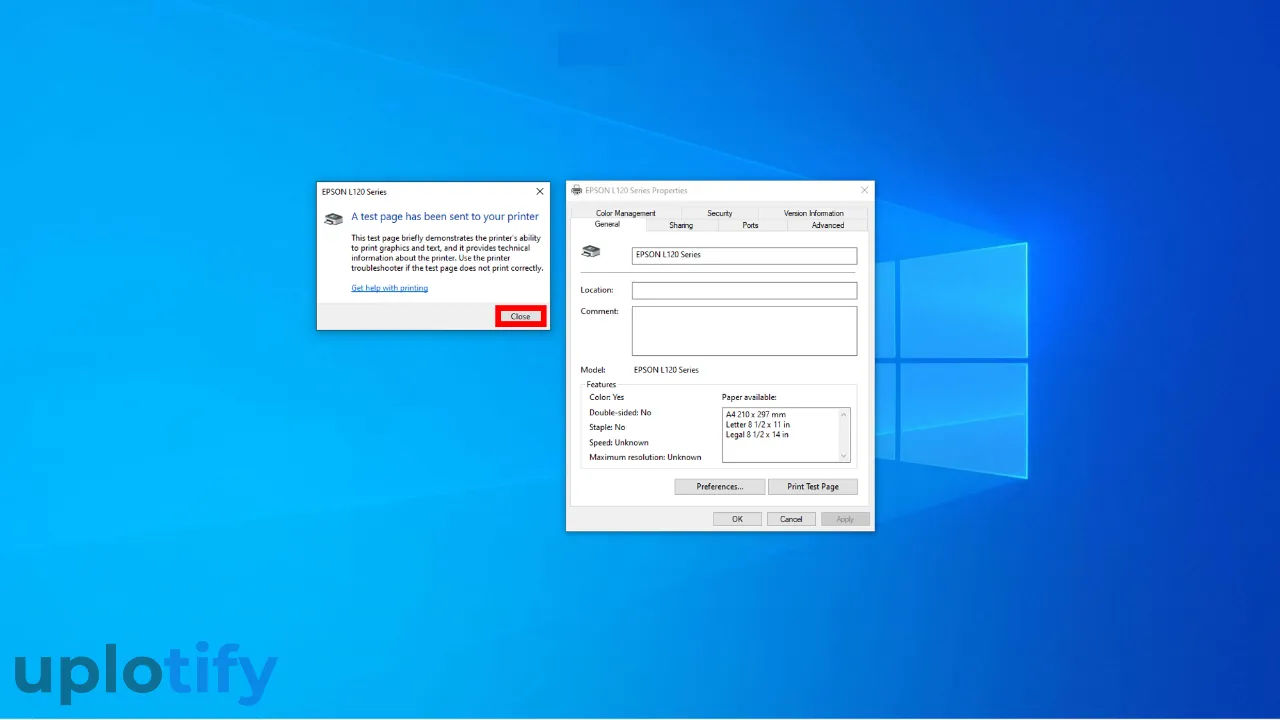Click the Print Test Page button
Image resolution: width=1280 pixels, height=720 pixels.
pyautogui.click(x=813, y=487)
